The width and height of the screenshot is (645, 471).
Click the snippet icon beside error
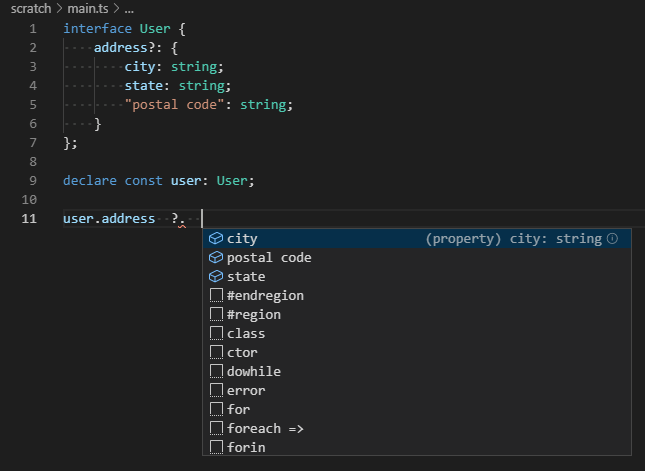(x=216, y=390)
